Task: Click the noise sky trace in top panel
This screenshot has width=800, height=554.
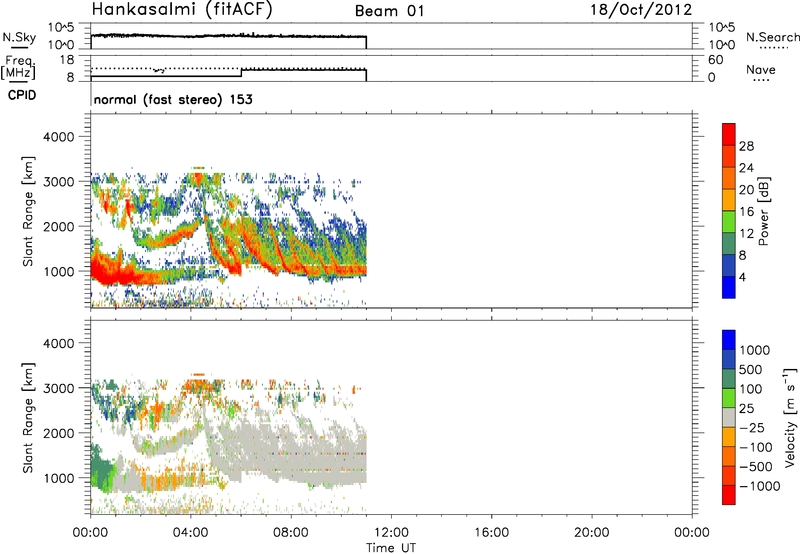Action: [229, 36]
